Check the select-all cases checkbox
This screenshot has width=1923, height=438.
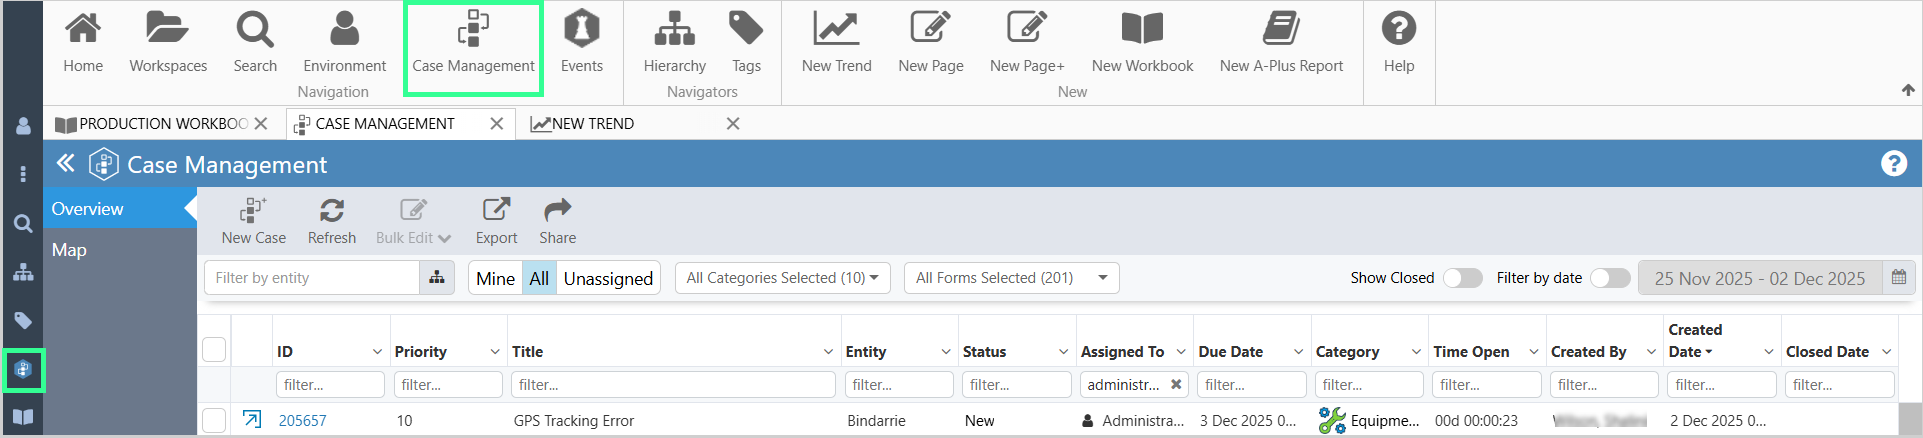coord(214,350)
